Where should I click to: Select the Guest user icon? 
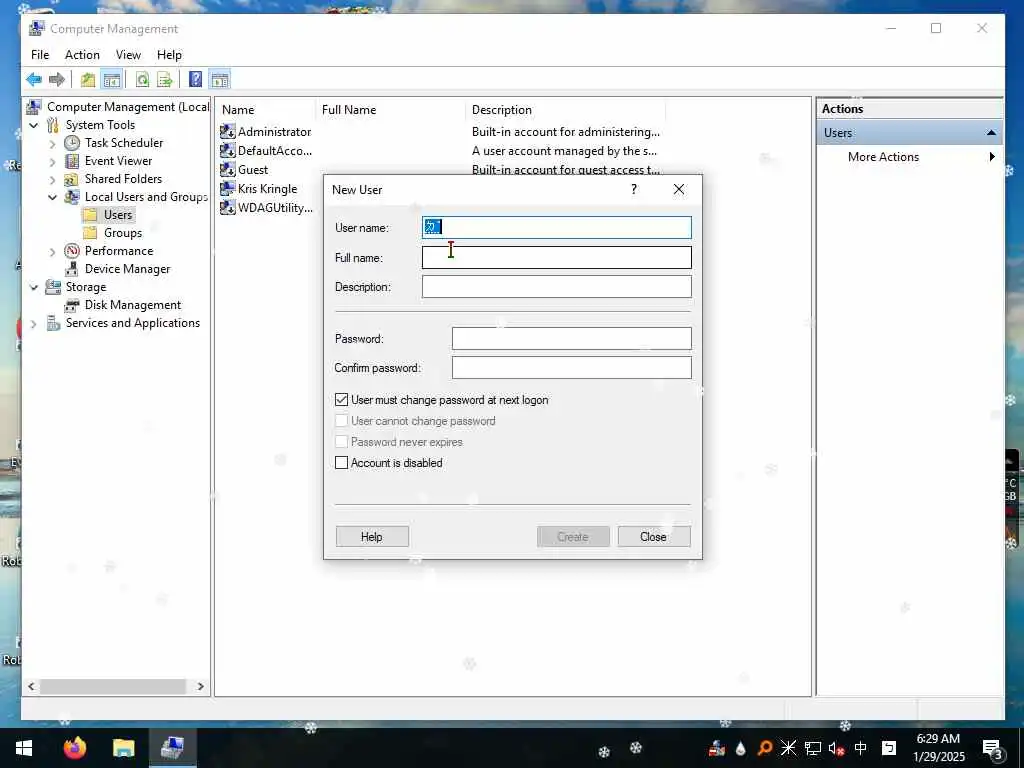pyautogui.click(x=227, y=169)
